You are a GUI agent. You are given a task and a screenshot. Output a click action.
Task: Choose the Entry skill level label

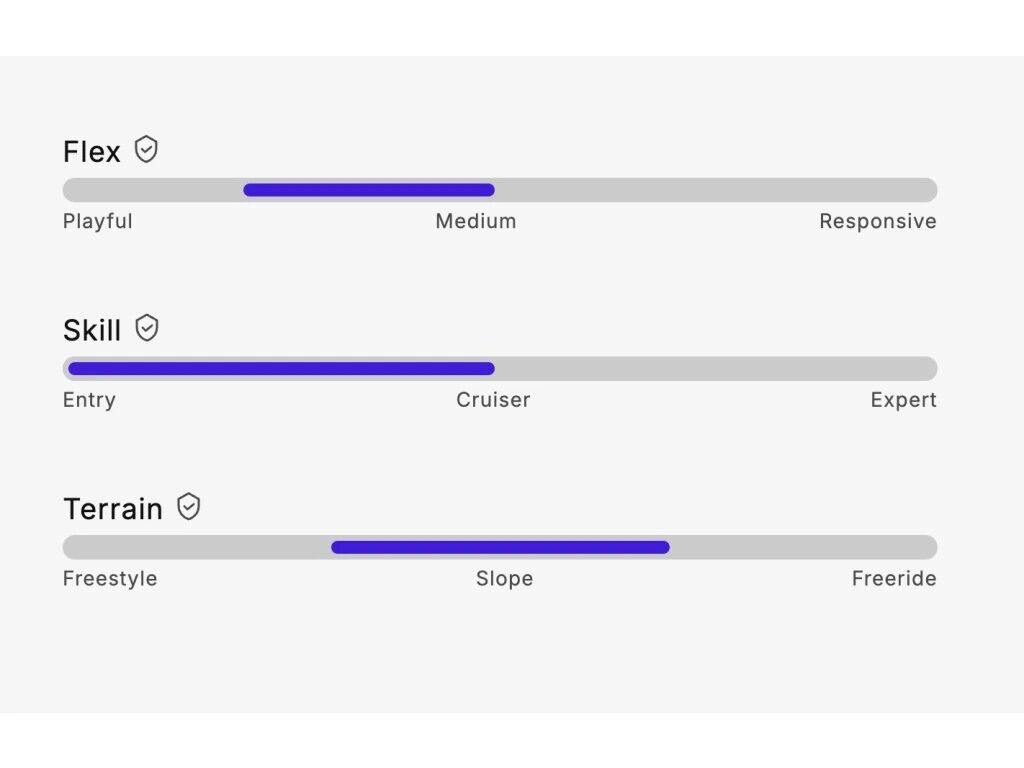pos(90,400)
